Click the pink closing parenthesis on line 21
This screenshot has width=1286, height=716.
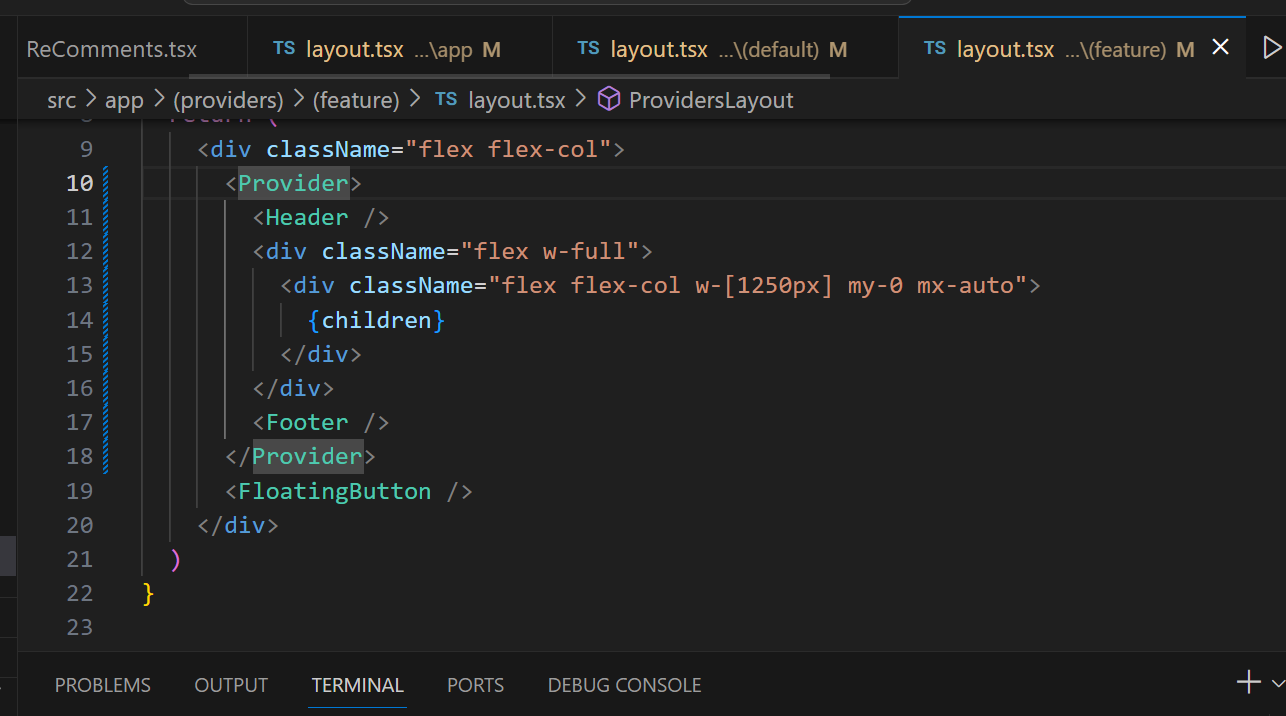[x=176, y=559]
